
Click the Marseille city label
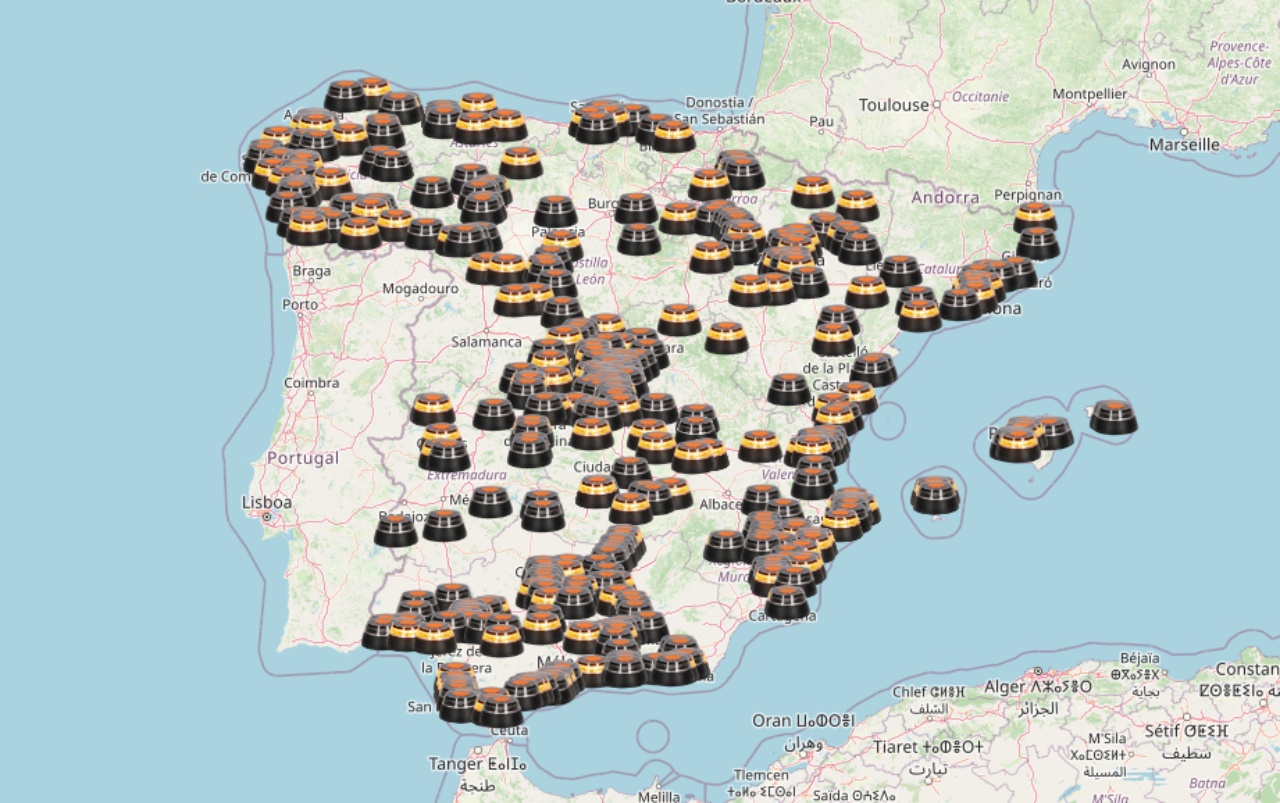(1184, 144)
